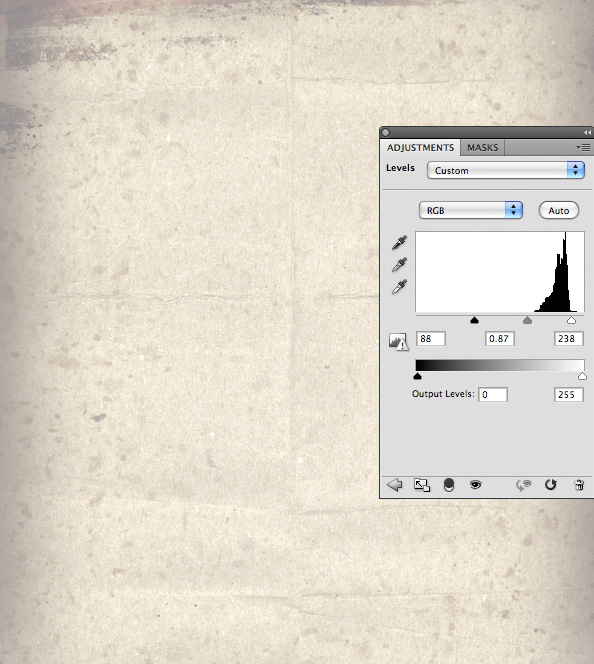Click the shadow input field showing 88
The height and width of the screenshot is (664, 594).
[x=431, y=339]
